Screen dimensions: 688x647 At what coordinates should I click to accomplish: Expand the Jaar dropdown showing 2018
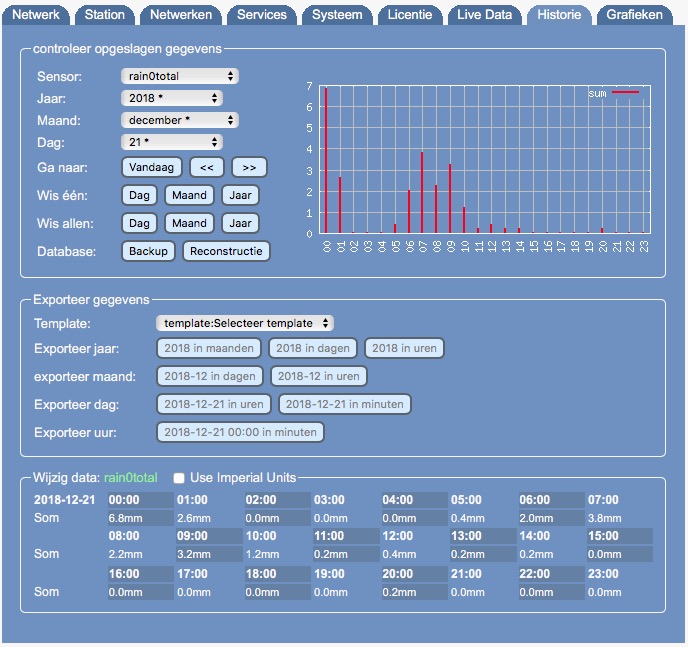point(172,98)
